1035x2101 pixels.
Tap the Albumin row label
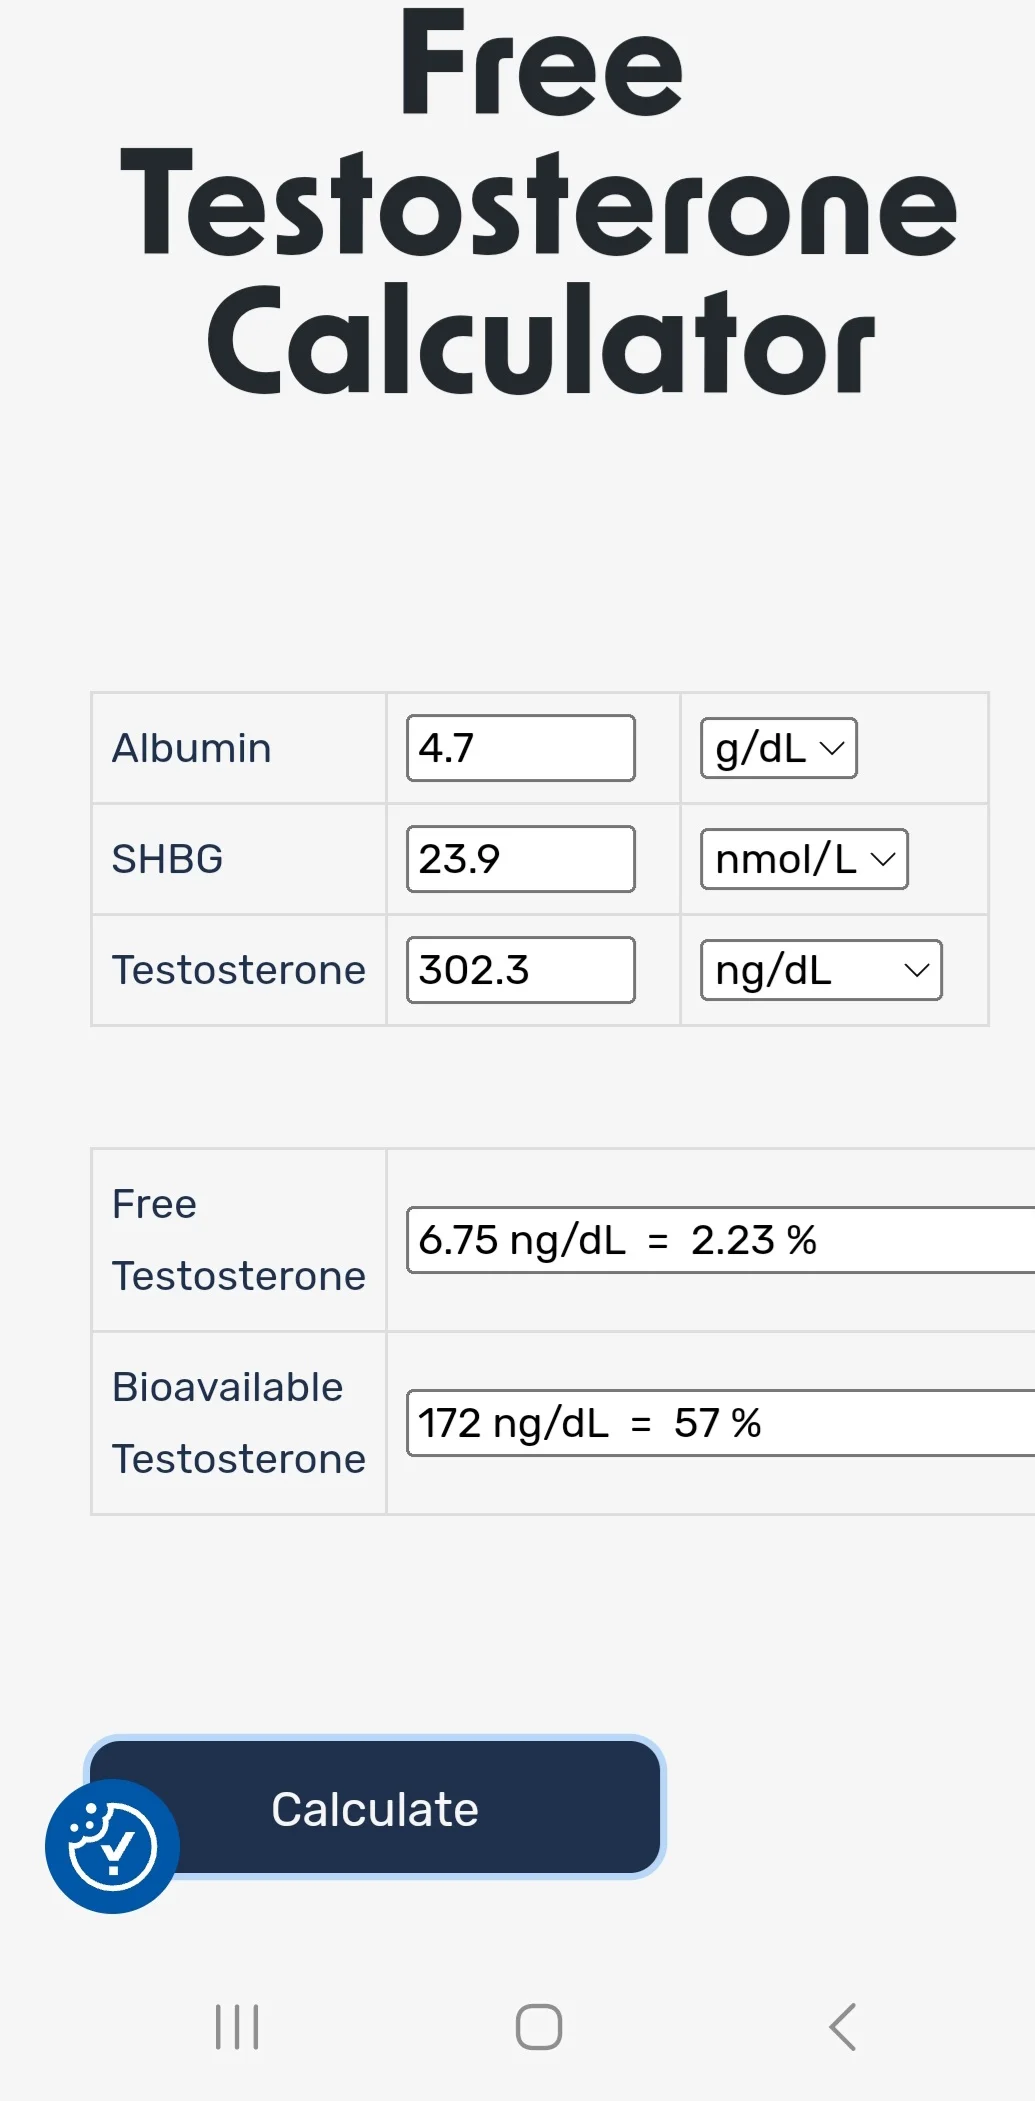tap(191, 748)
